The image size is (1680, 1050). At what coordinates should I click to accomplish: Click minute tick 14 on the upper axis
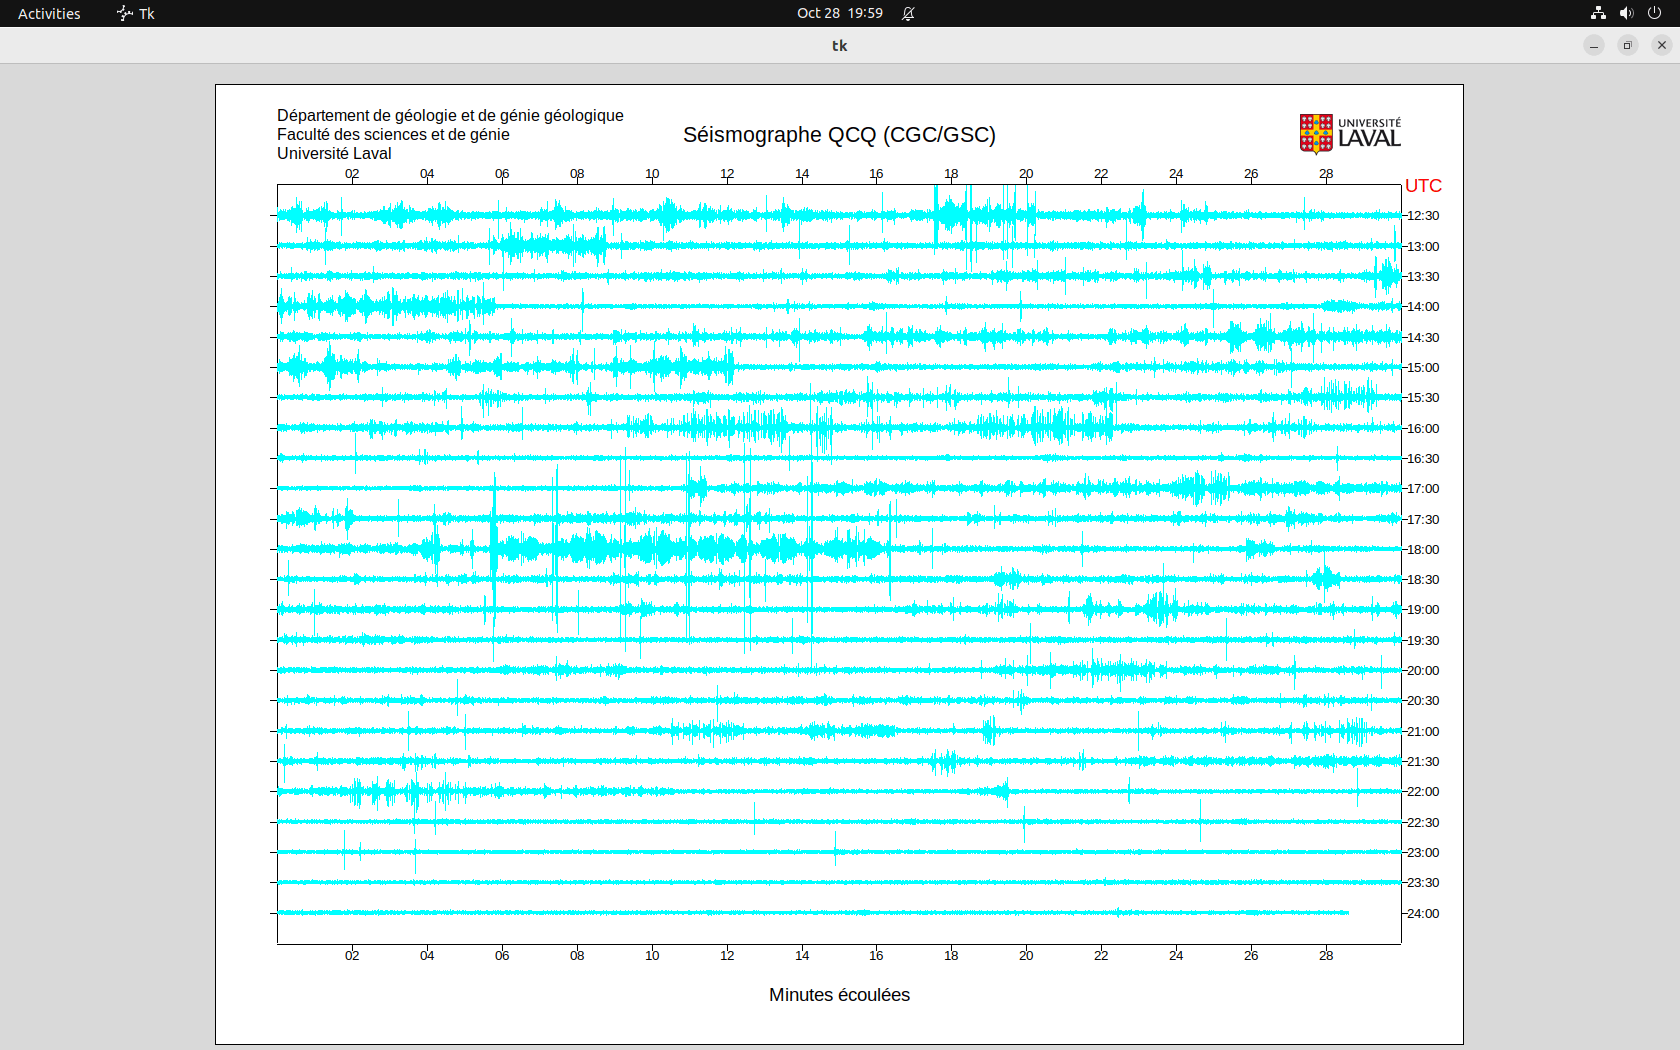pos(802,174)
